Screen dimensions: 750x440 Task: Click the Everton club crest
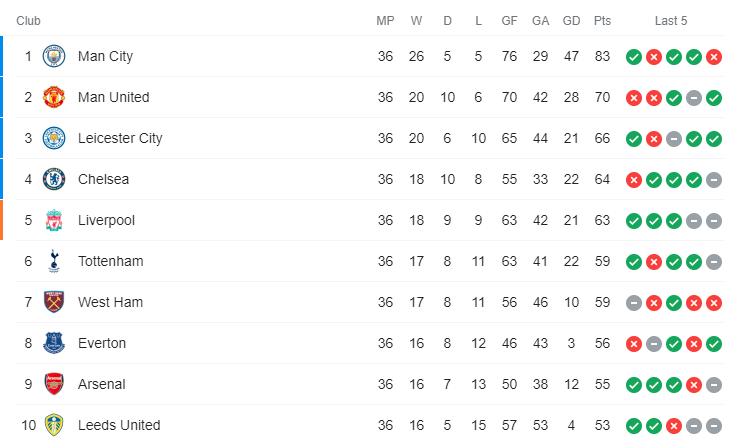pyautogui.click(x=54, y=343)
